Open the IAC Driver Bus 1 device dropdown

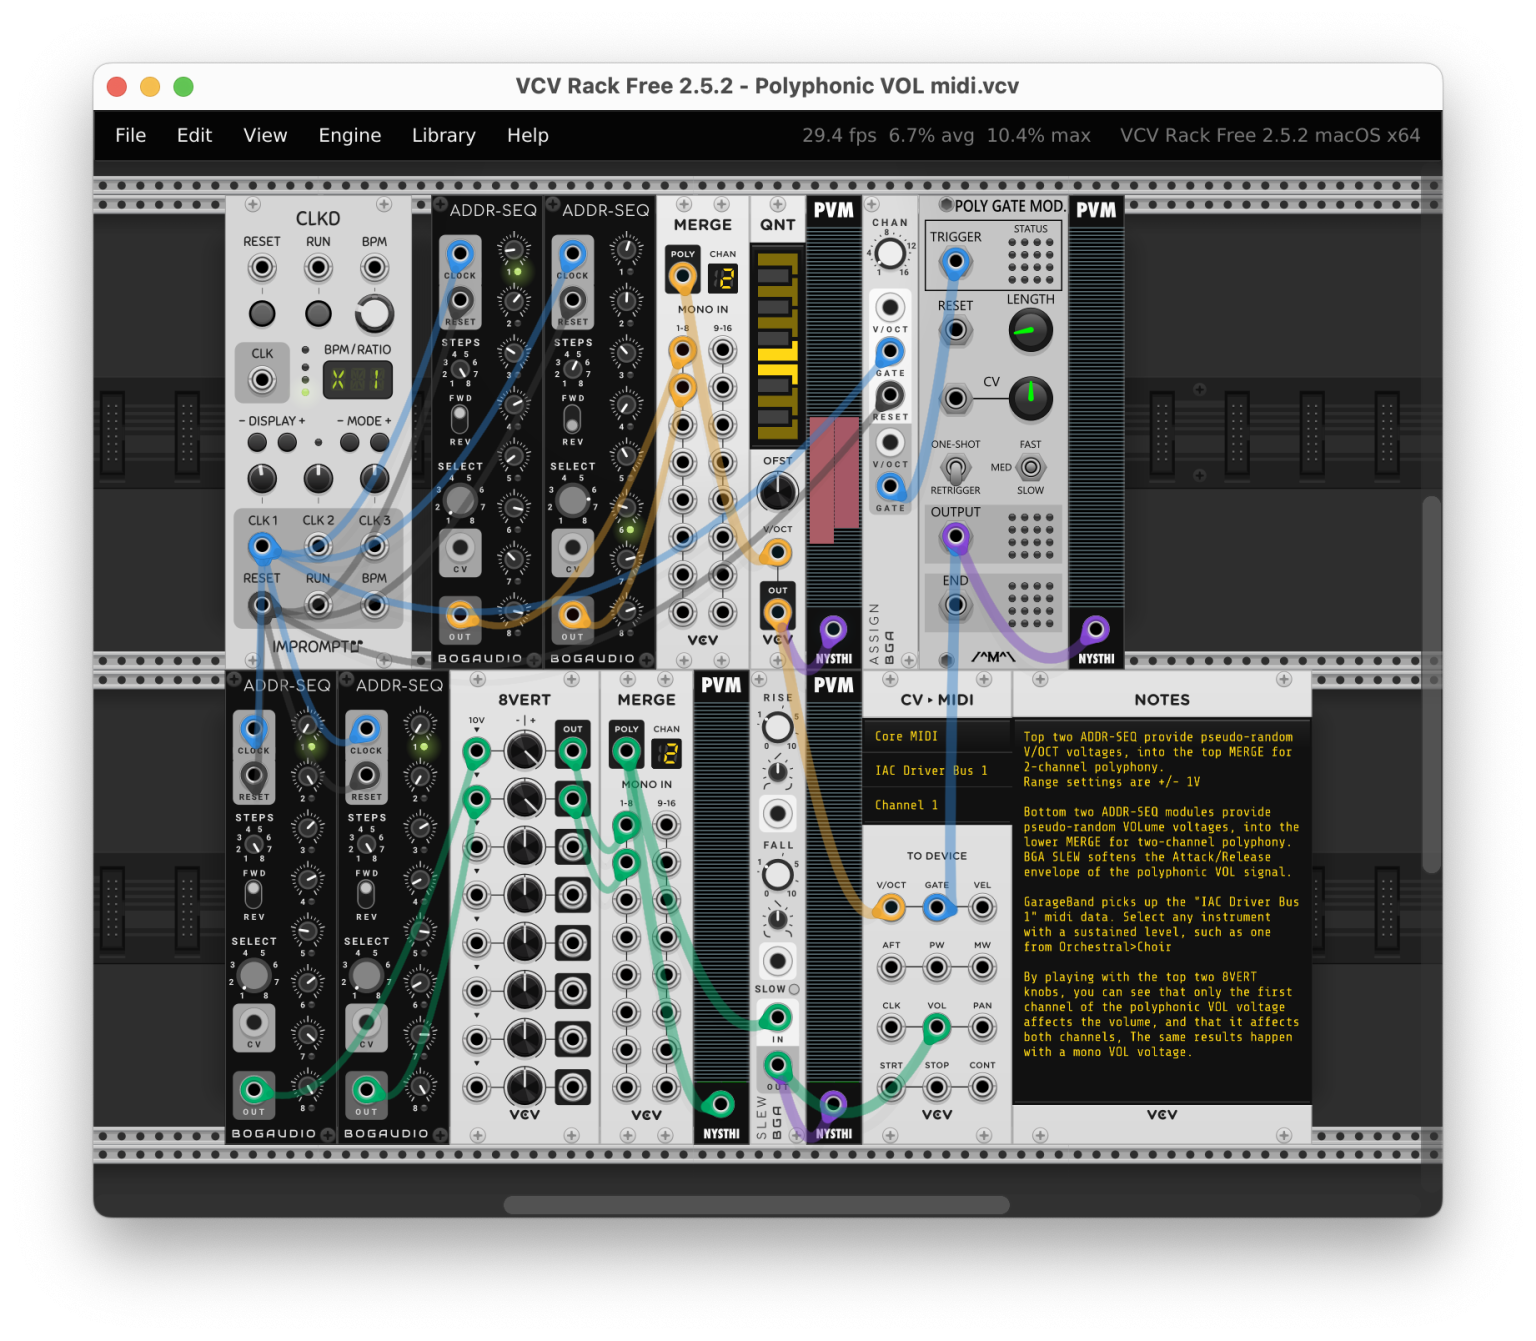[937, 770]
